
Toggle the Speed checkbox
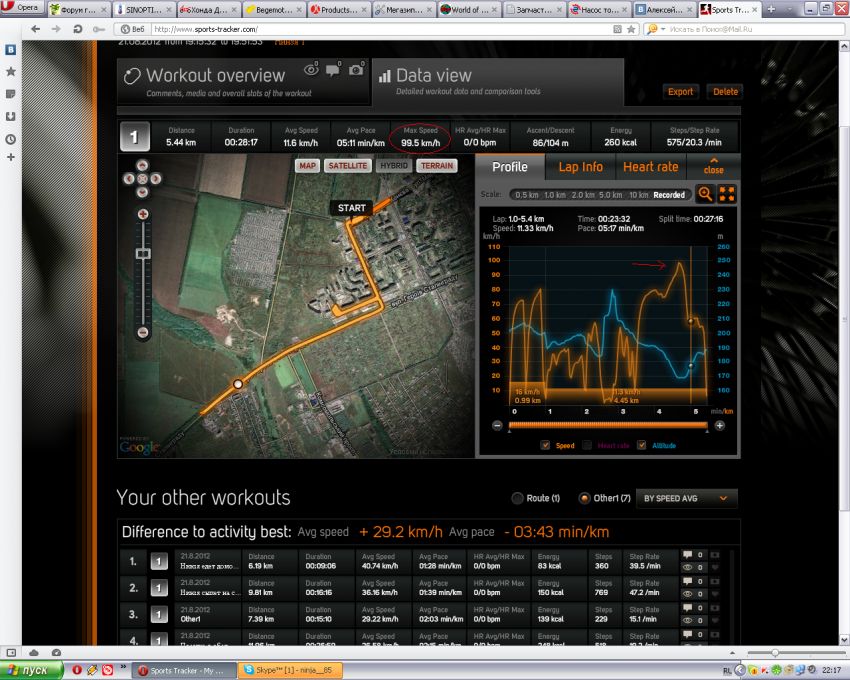point(545,445)
